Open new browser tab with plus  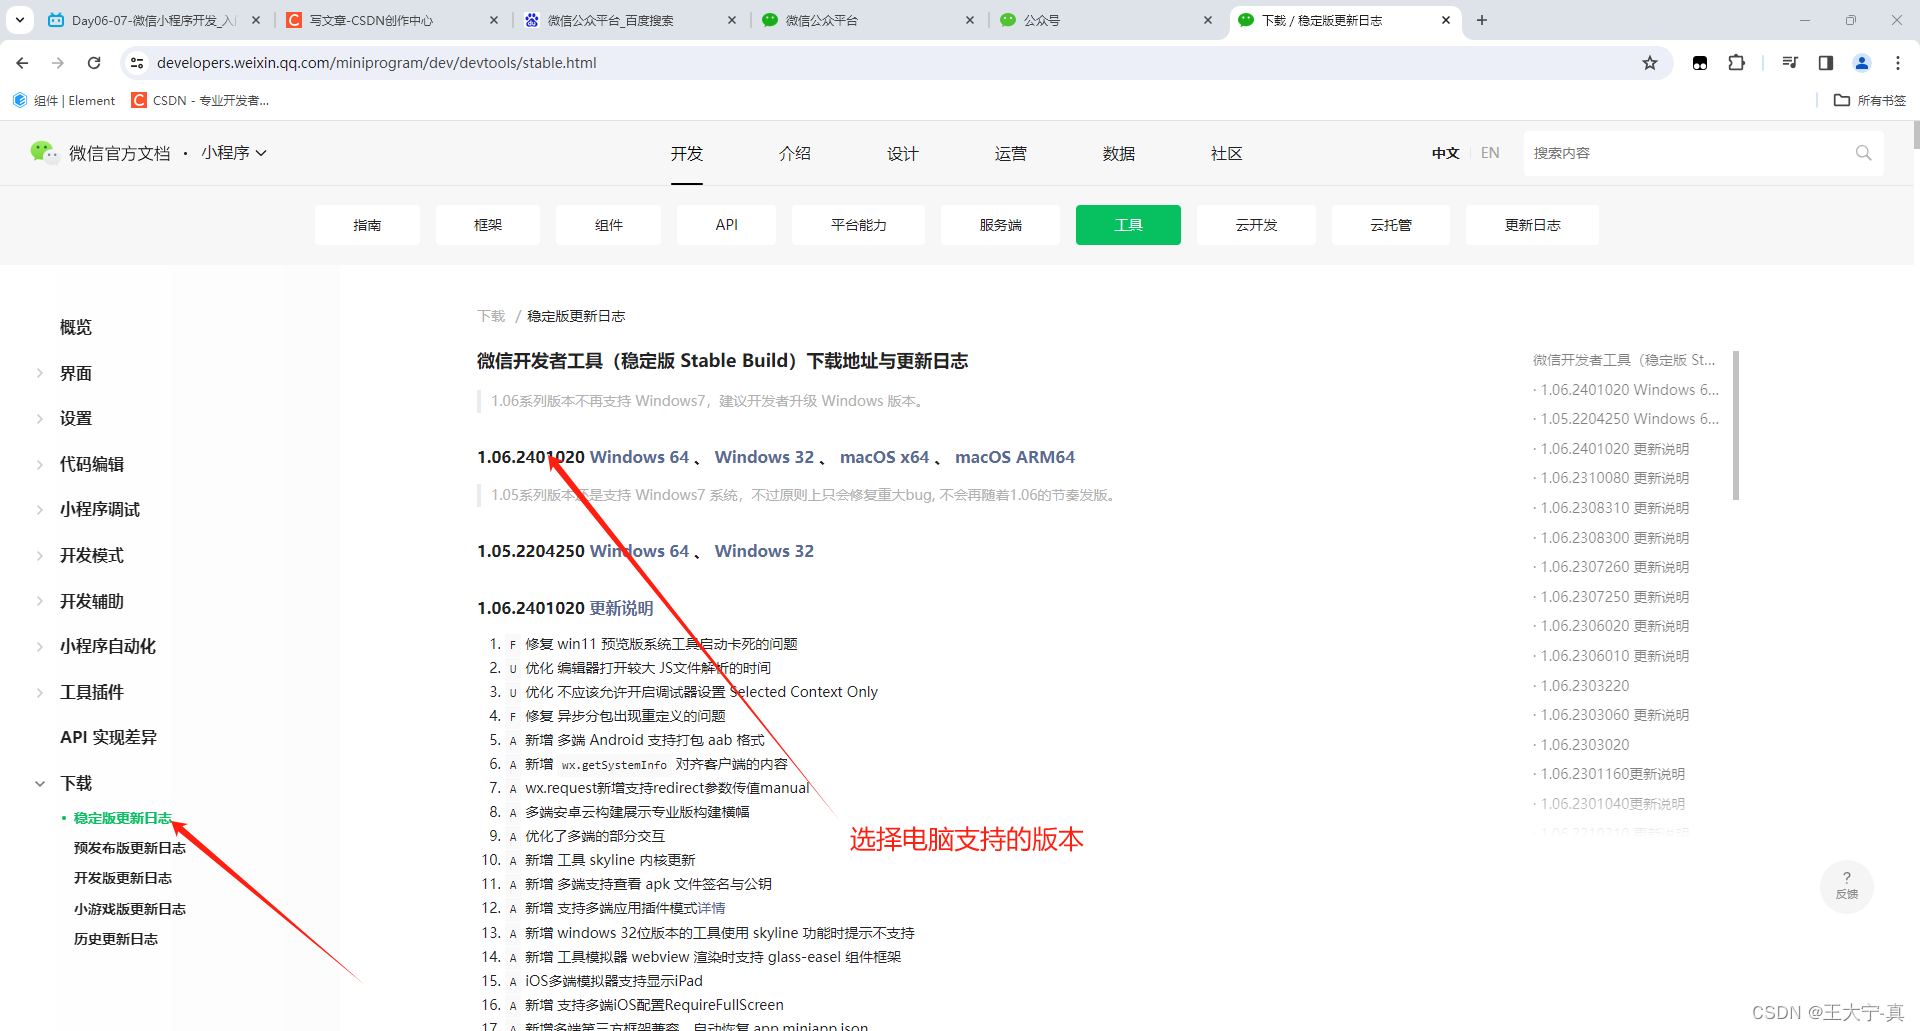pyautogui.click(x=1482, y=20)
